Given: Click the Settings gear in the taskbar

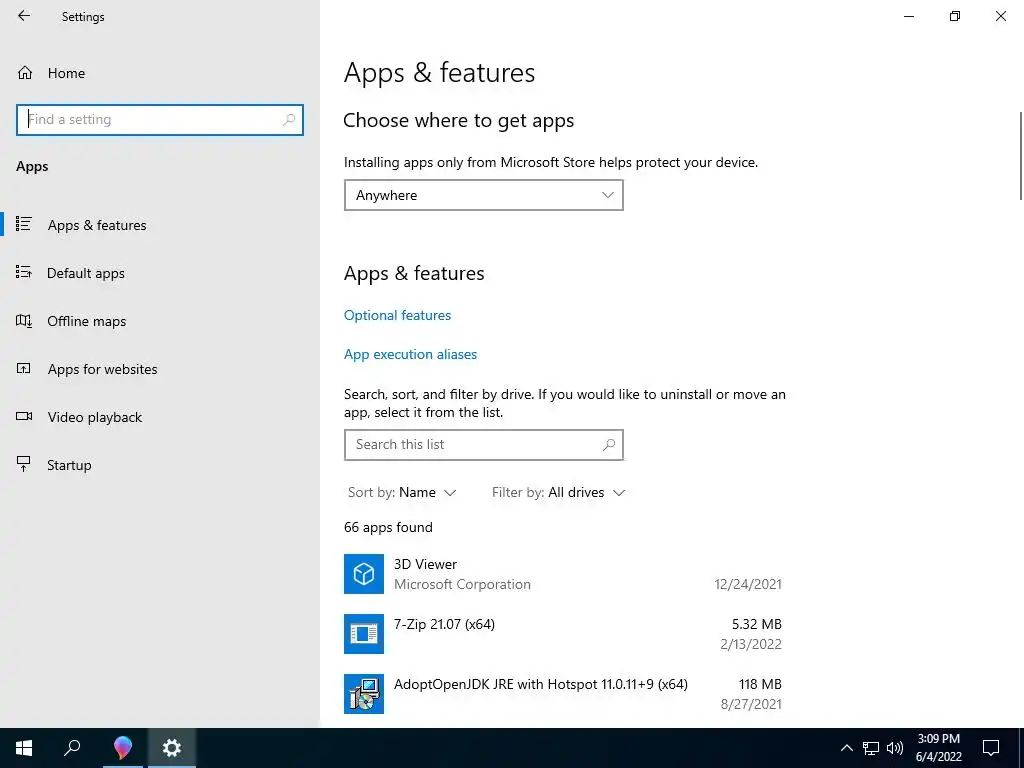Looking at the screenshot, I should coord(172,748).
